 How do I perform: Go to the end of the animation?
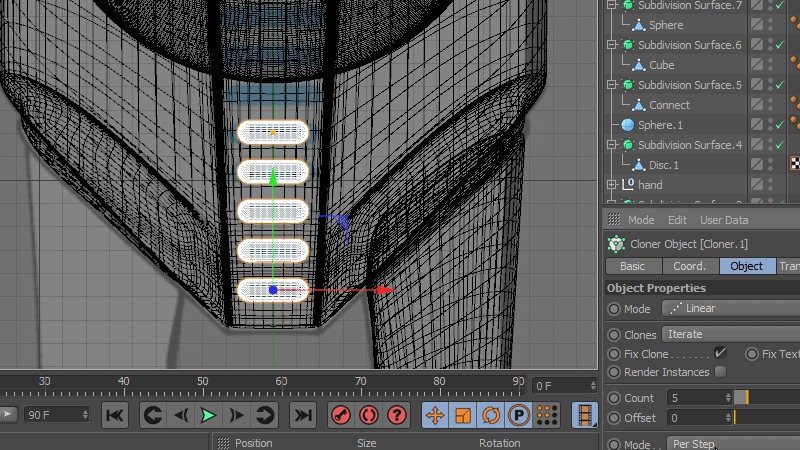[x=302, y=415]
